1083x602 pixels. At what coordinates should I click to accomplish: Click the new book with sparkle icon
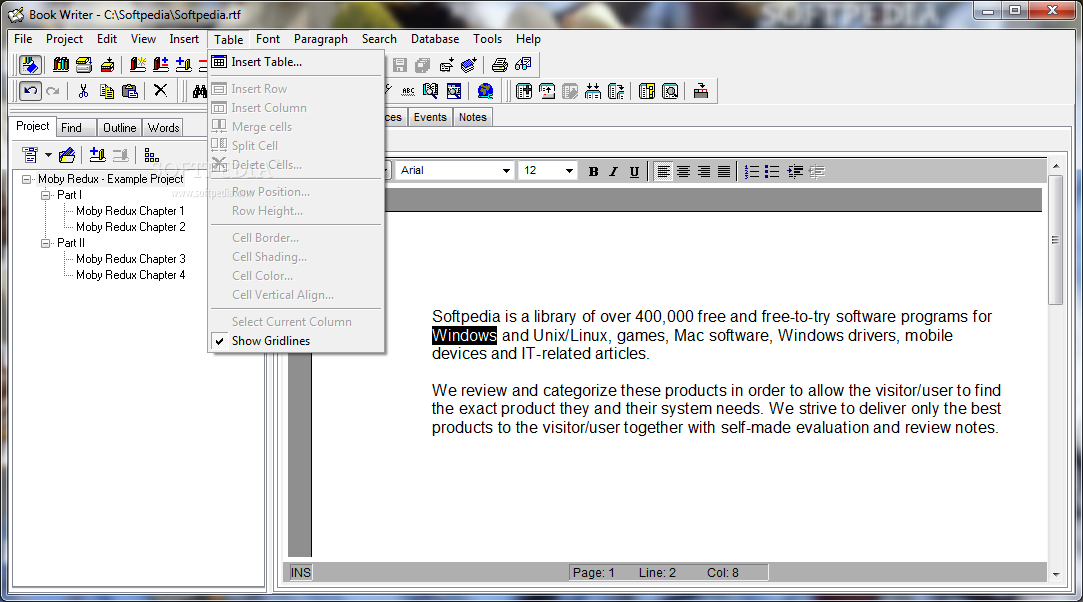(x=138, y=65)
